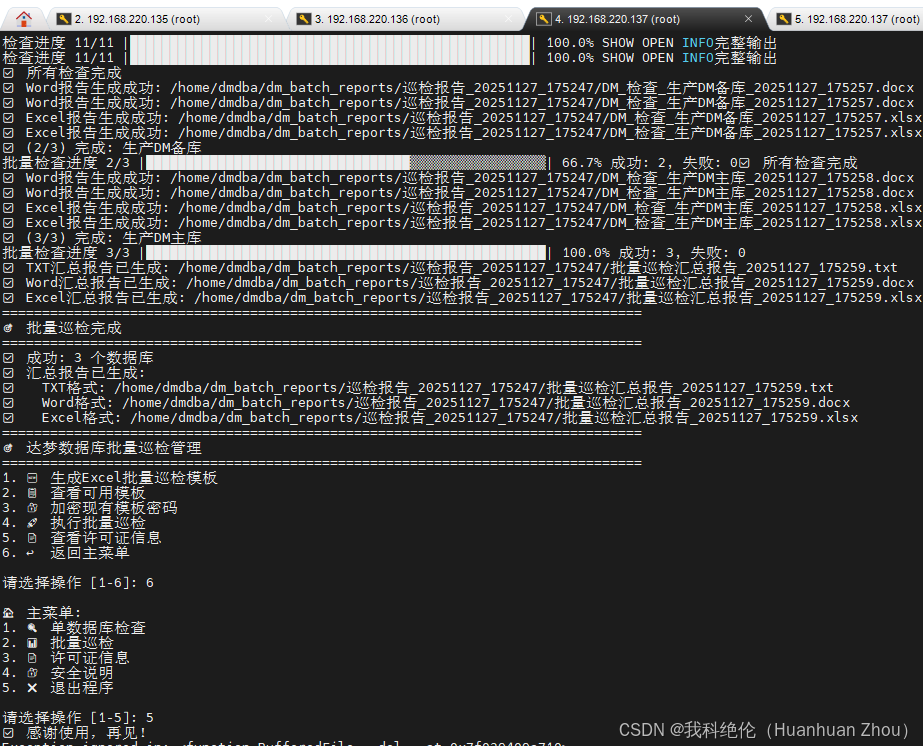Viewport: 923px width, 746px height.
Task: Click the 达梦数据库批量巡检管理 heading
Action: click(114, 448)
